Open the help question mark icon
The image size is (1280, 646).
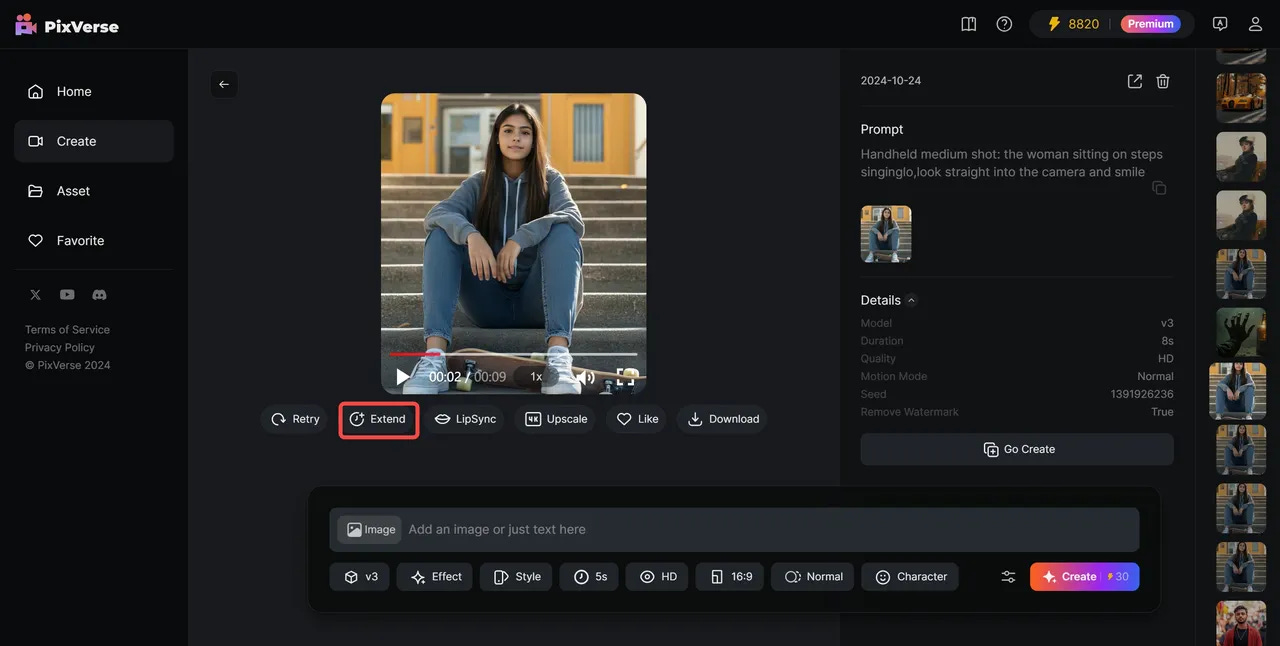tap(1004, 24)
